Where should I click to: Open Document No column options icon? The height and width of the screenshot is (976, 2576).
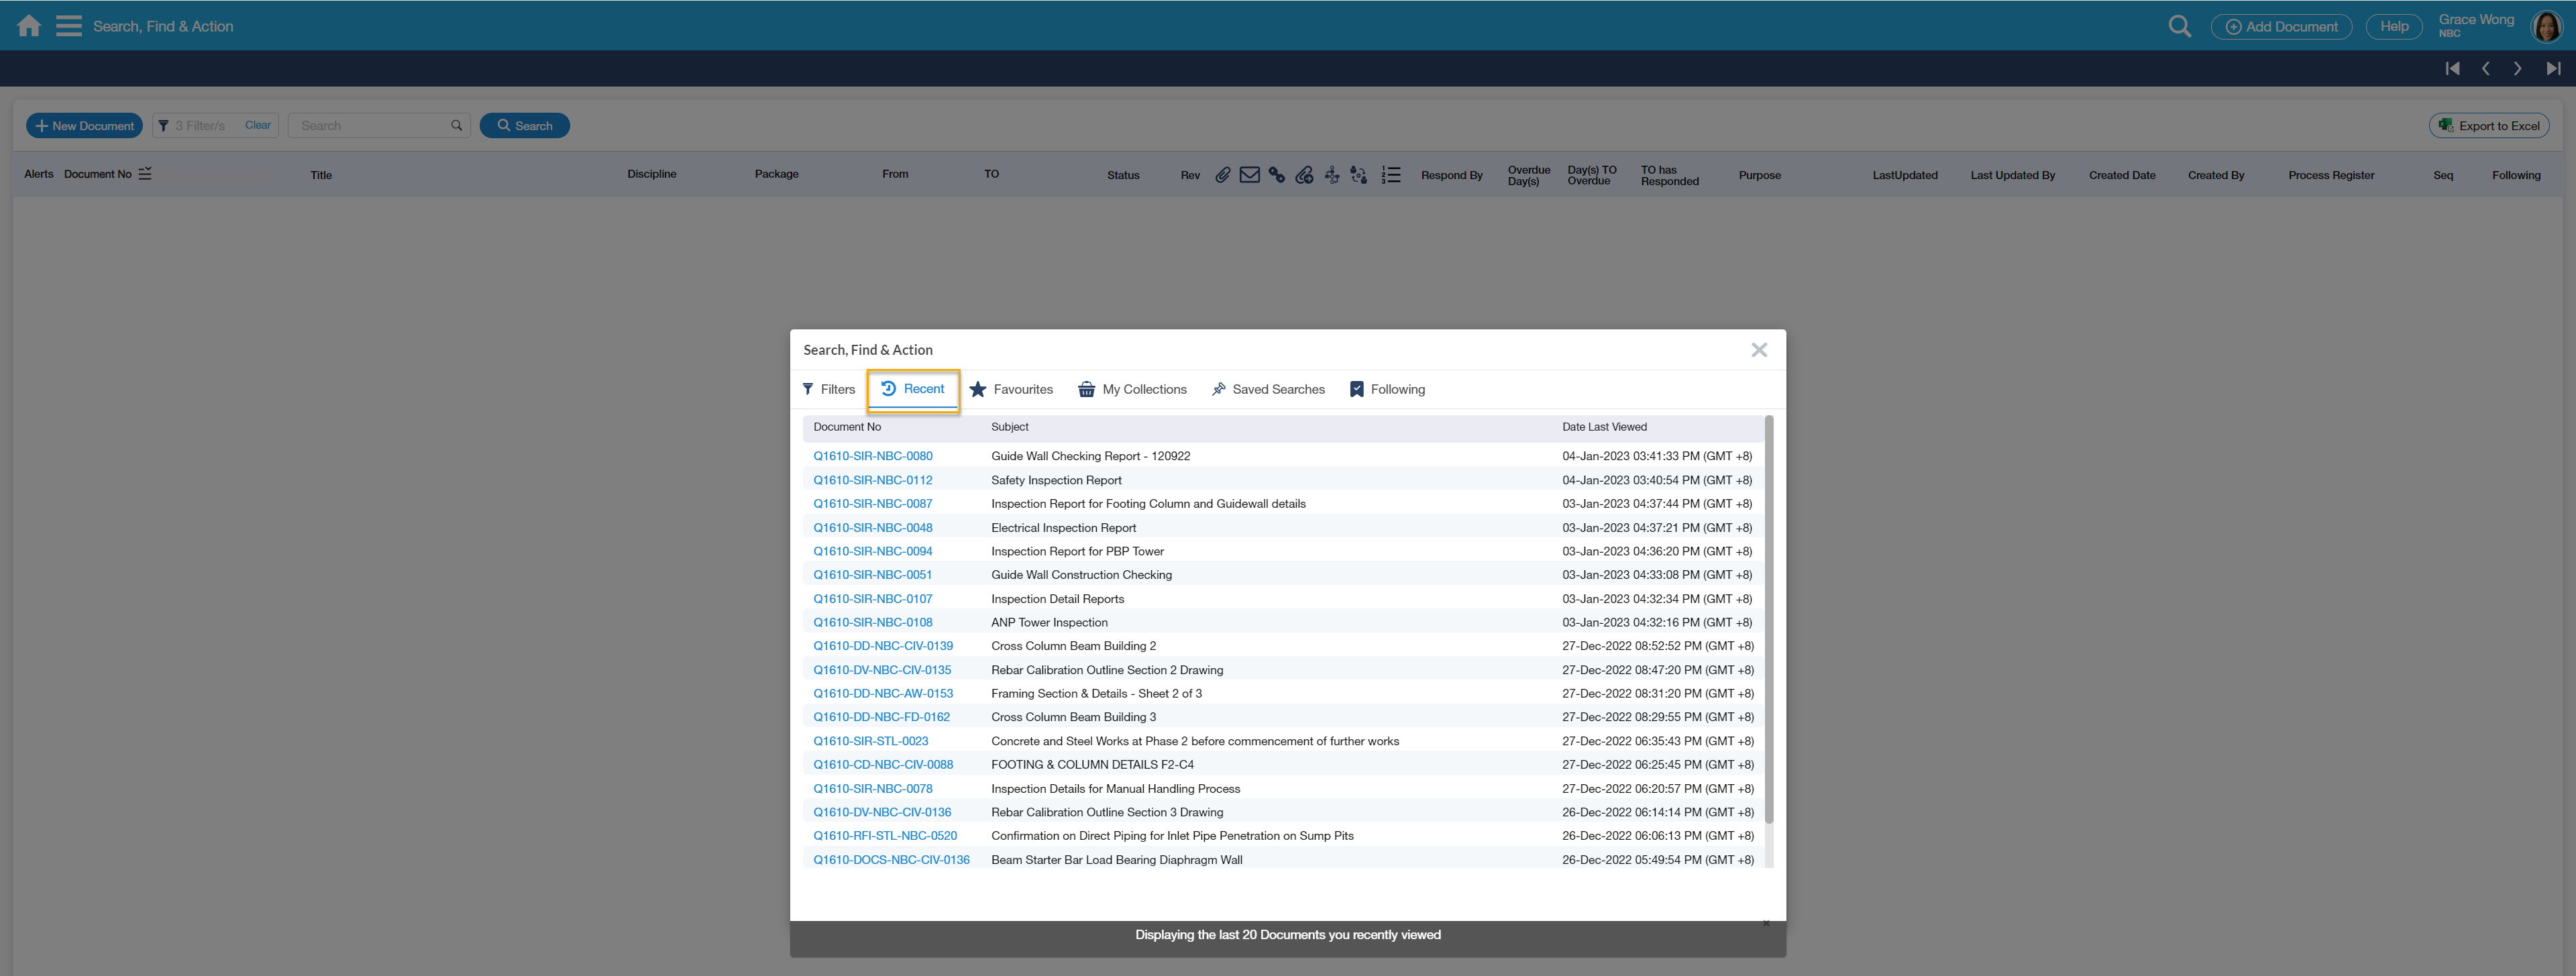(x=145, y=174)
